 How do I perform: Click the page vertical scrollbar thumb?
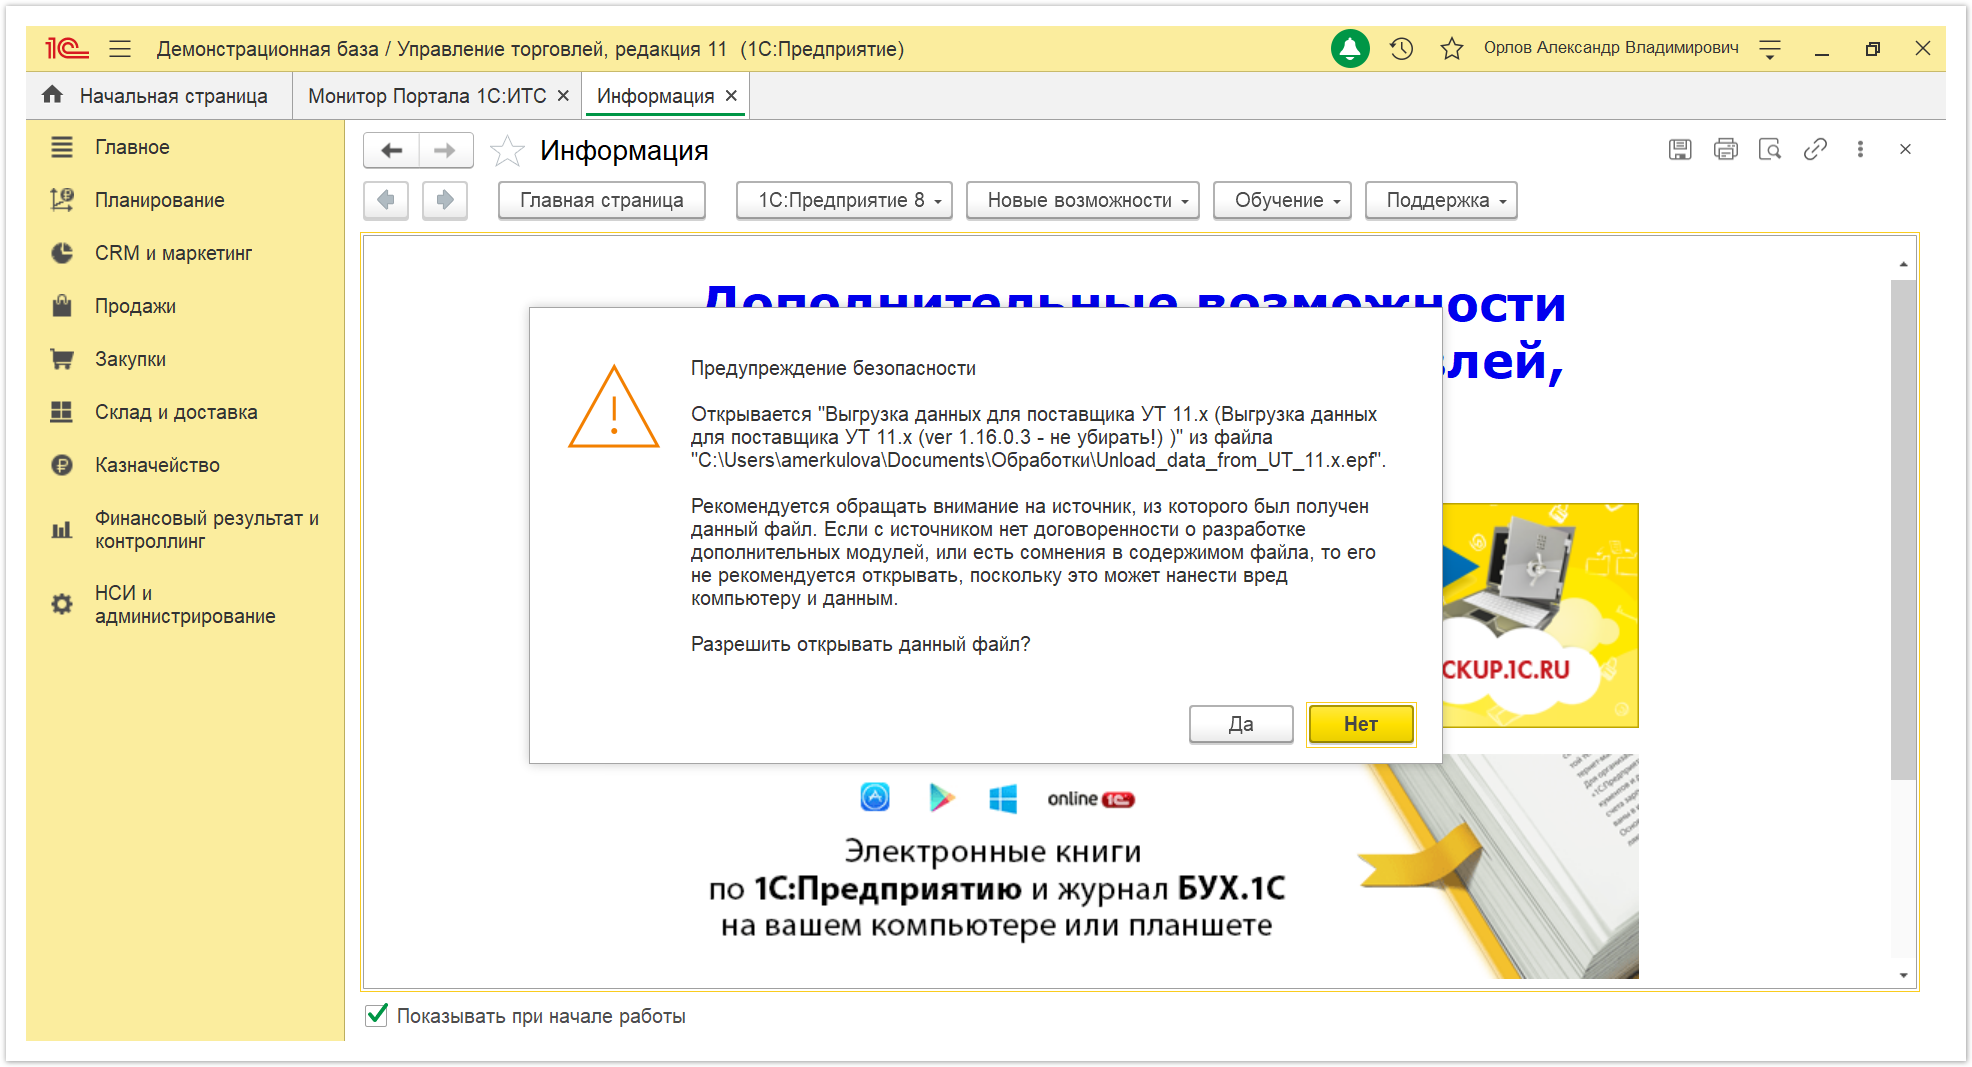tap(1903, 530)
